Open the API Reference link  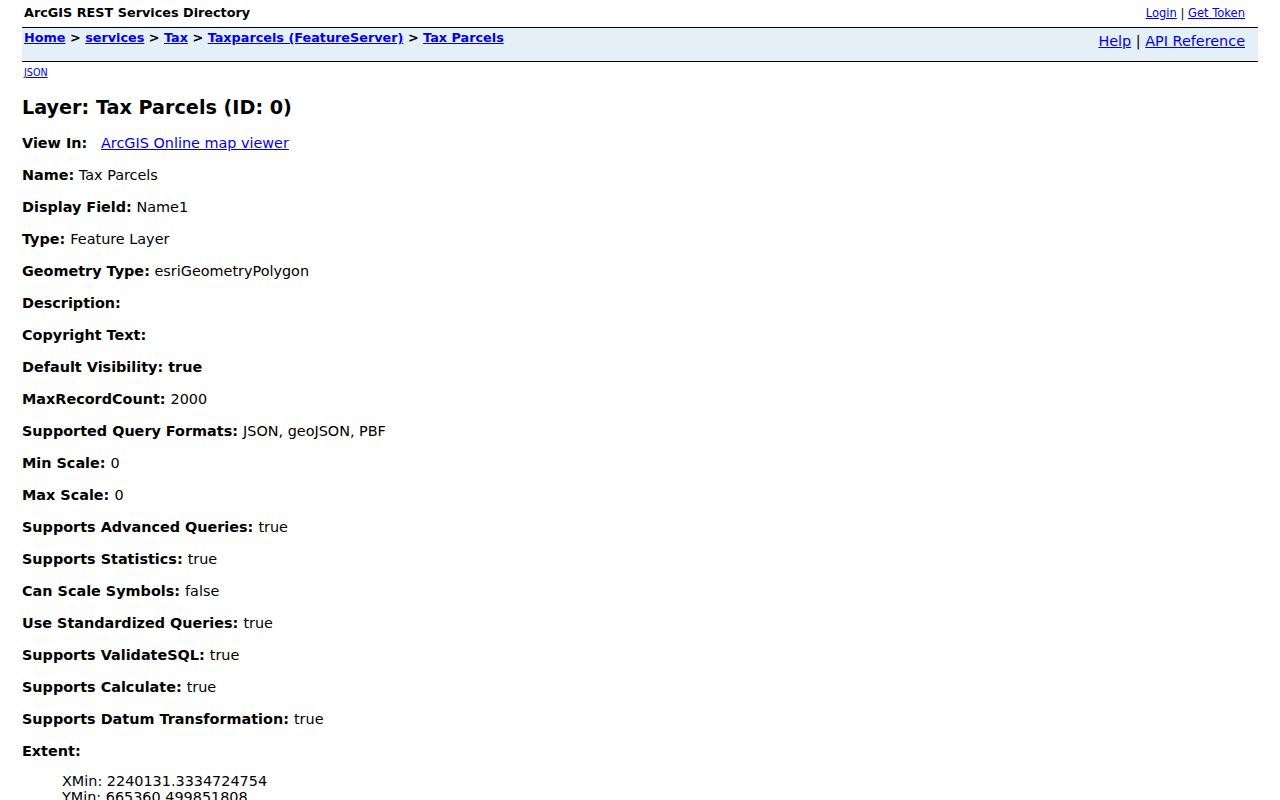tap(1195, 41)
